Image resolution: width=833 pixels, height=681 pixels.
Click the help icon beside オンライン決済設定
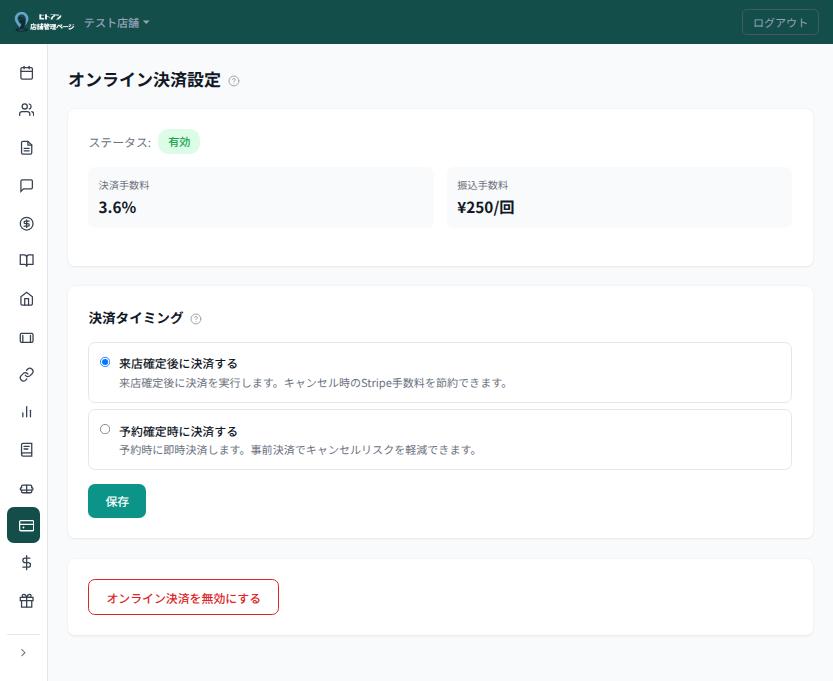coord(234,81)
